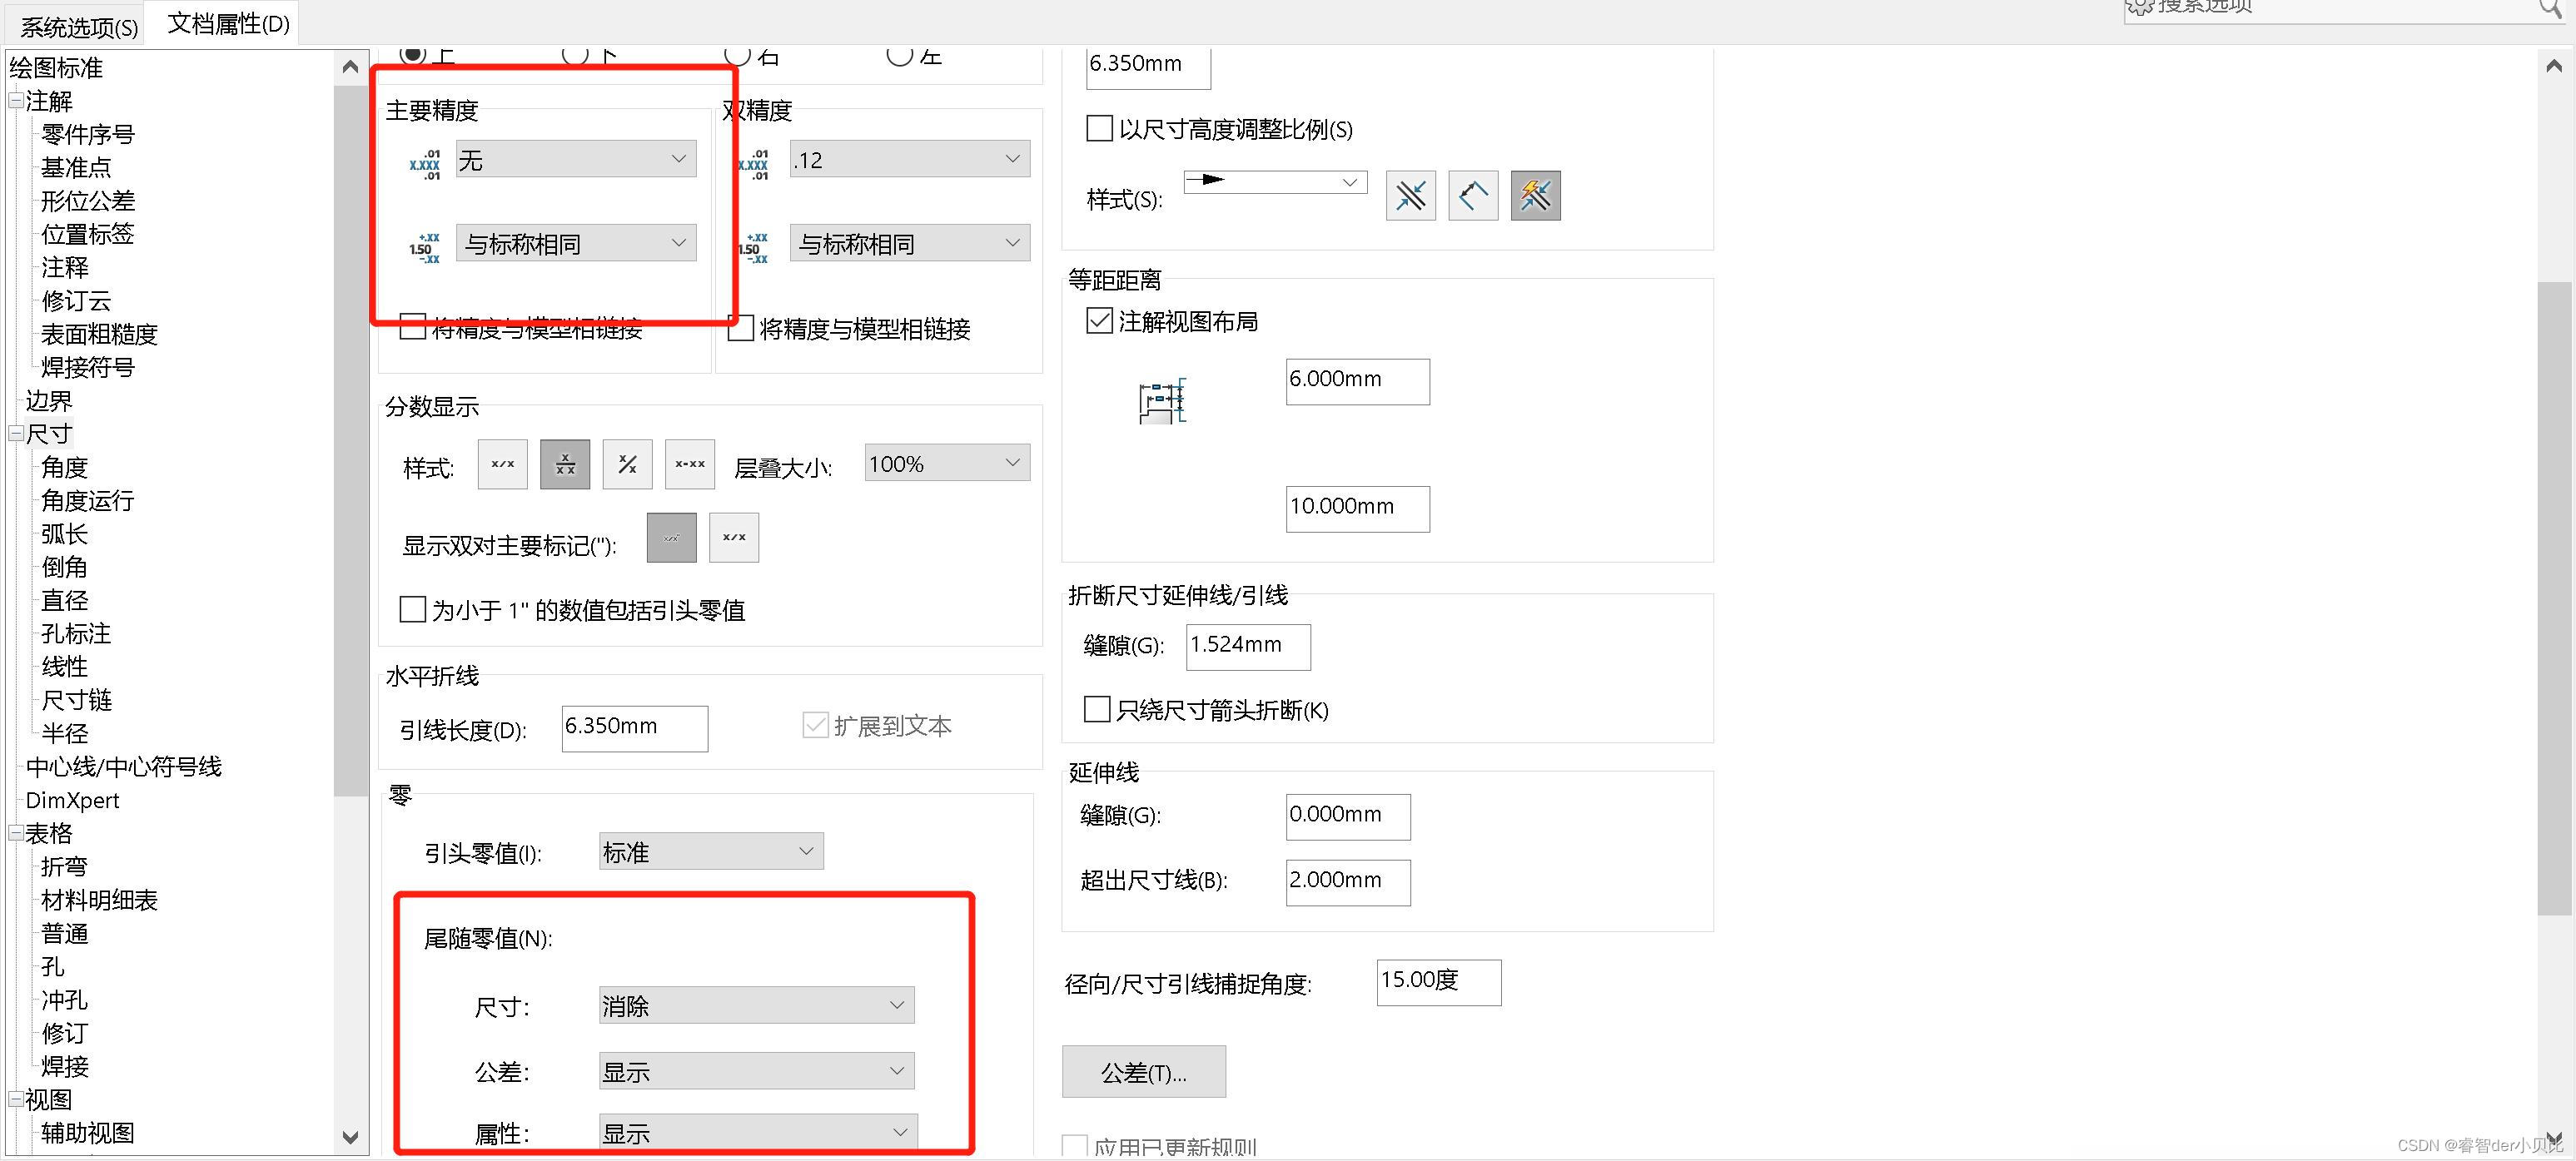Click the middle arrow placement icon
The width and height of the screenshot is (2576, 1161).
pyautogui.click(x=1472, y=195)
